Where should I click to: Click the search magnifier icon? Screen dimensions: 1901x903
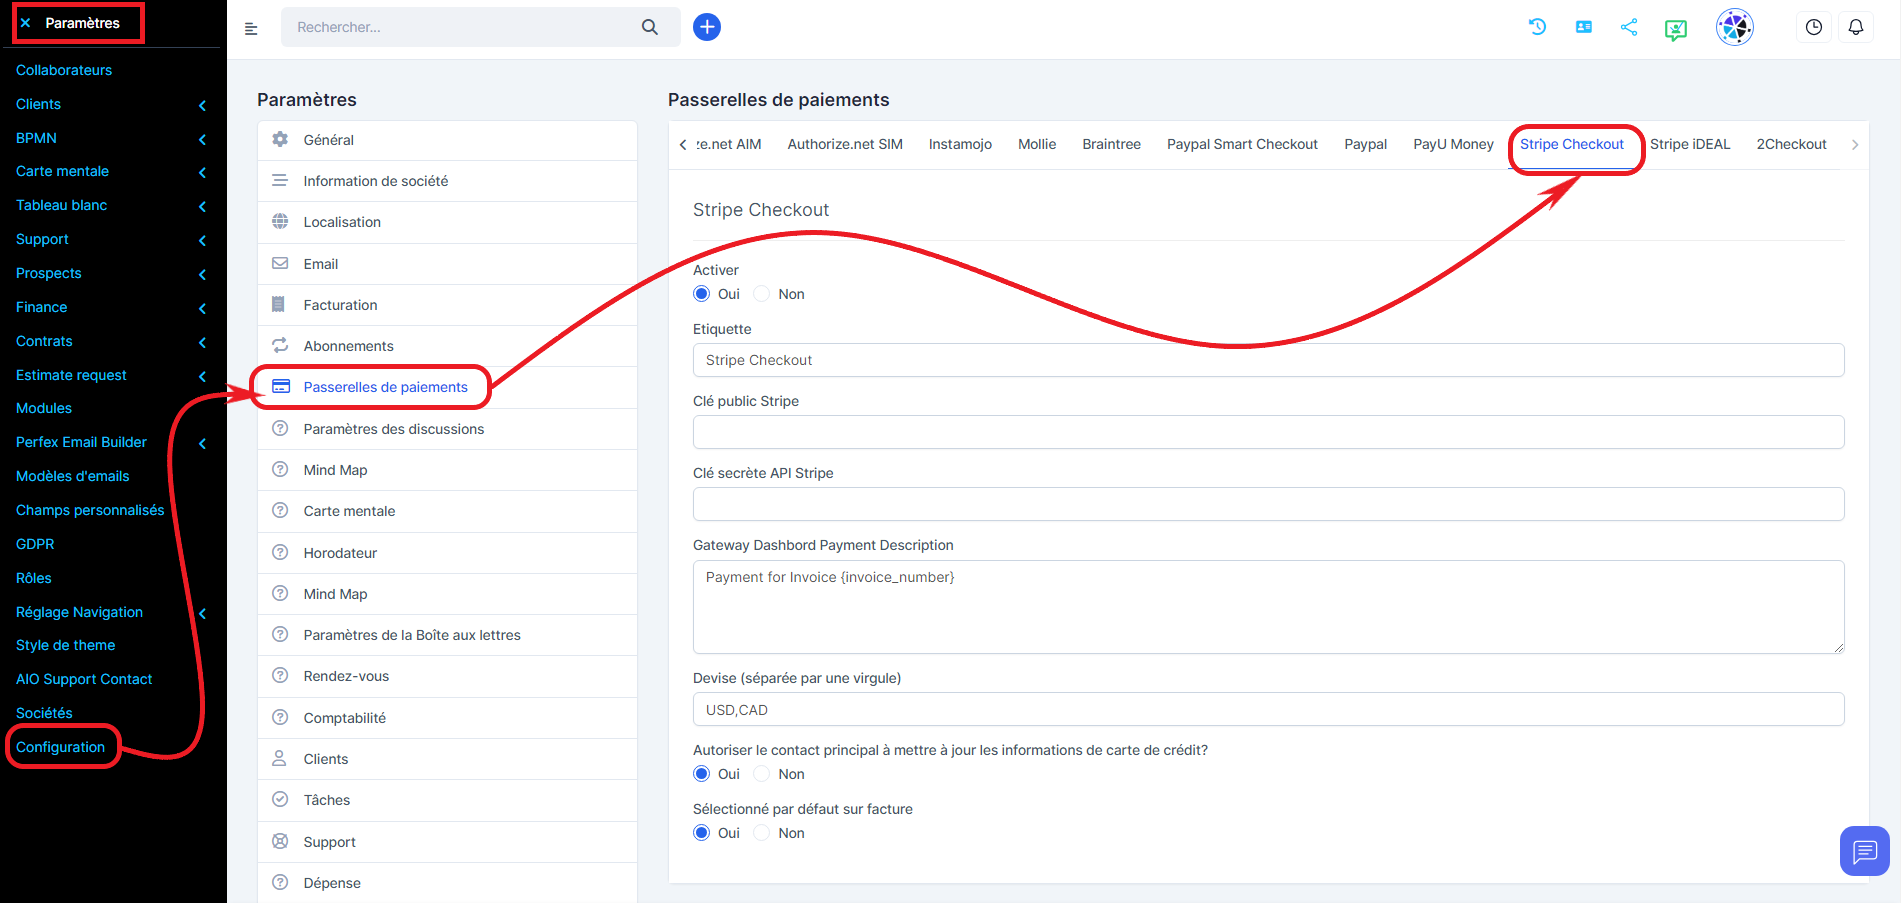[650, 27]
